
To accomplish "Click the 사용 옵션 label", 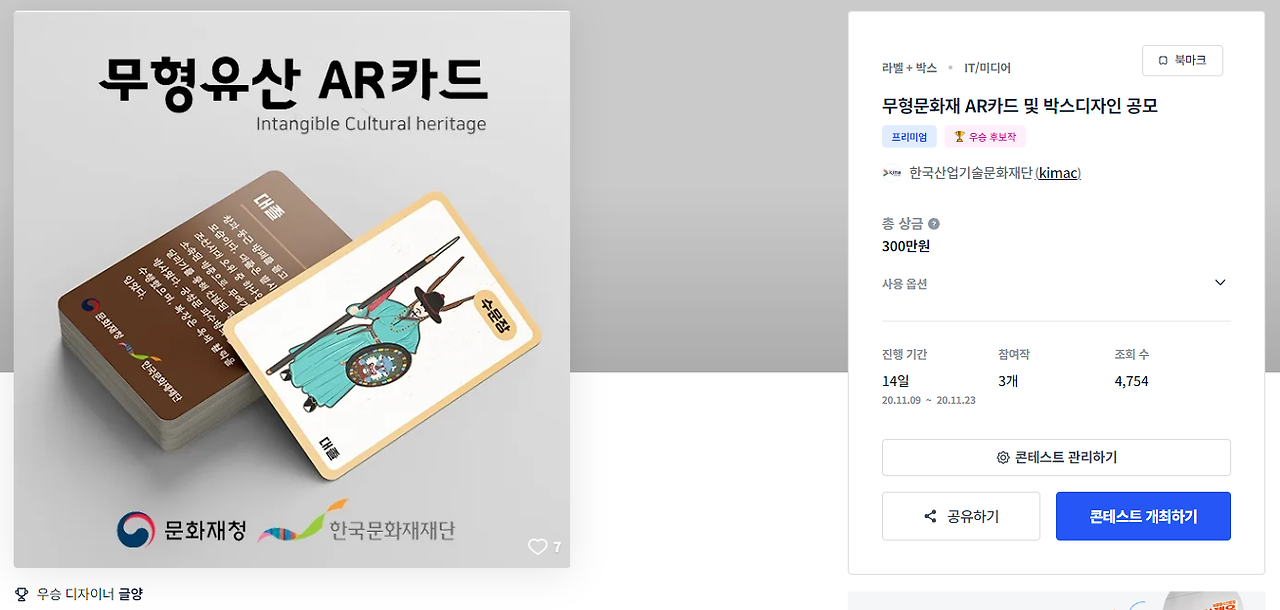I will (904, 284).
